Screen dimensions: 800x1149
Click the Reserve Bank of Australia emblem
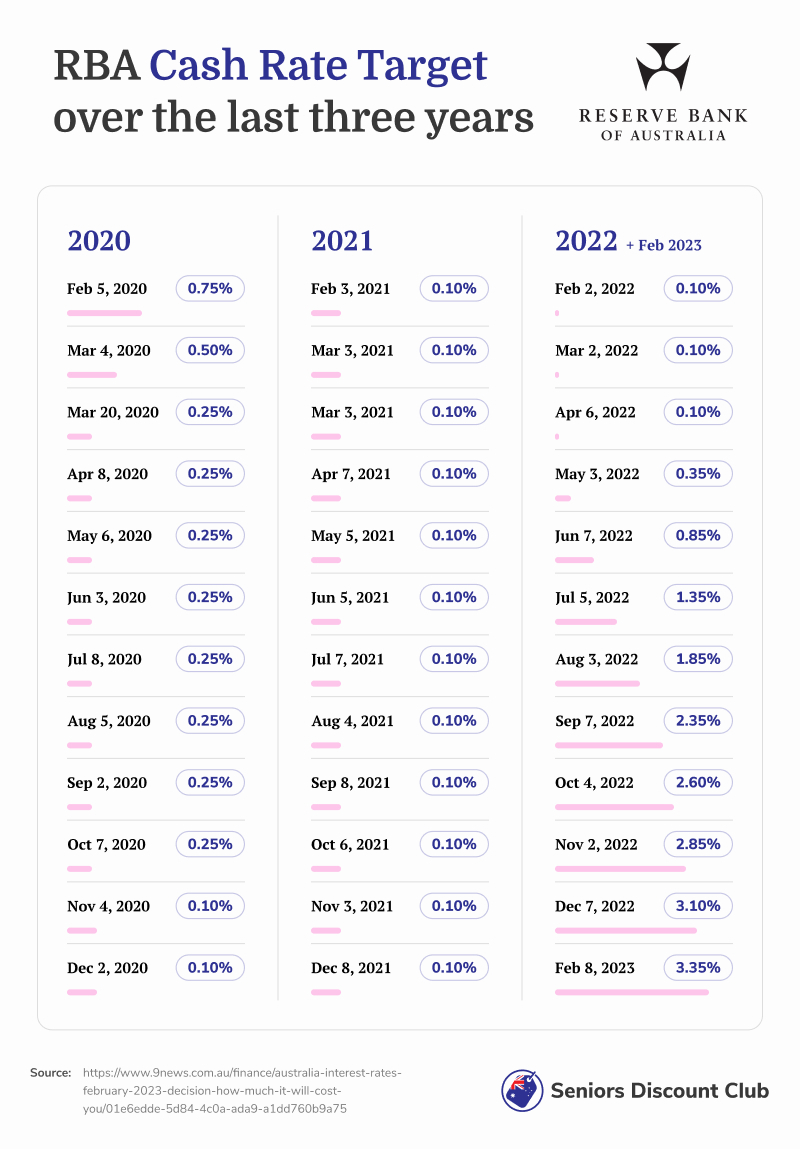[x=662, y=68]
